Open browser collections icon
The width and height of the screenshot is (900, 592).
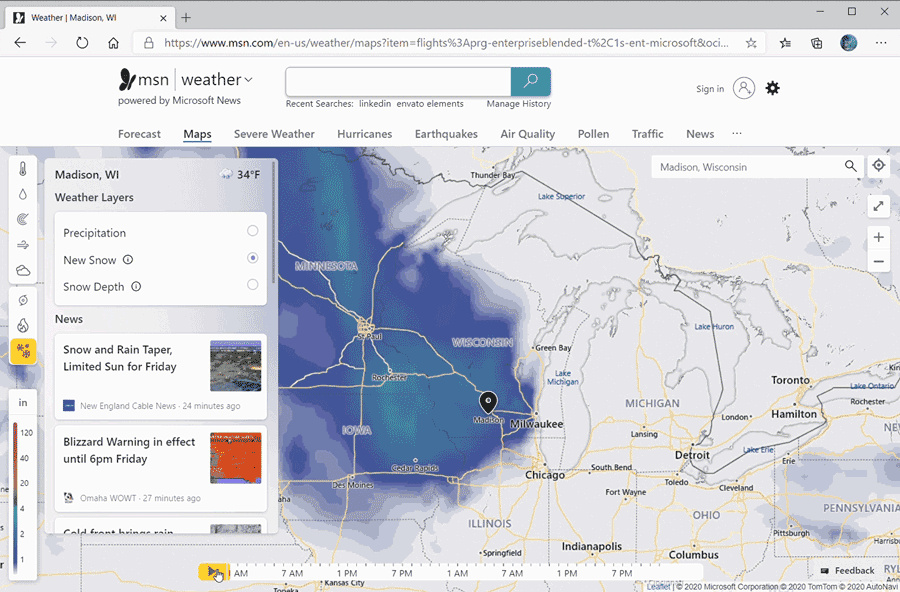[816, 42]
